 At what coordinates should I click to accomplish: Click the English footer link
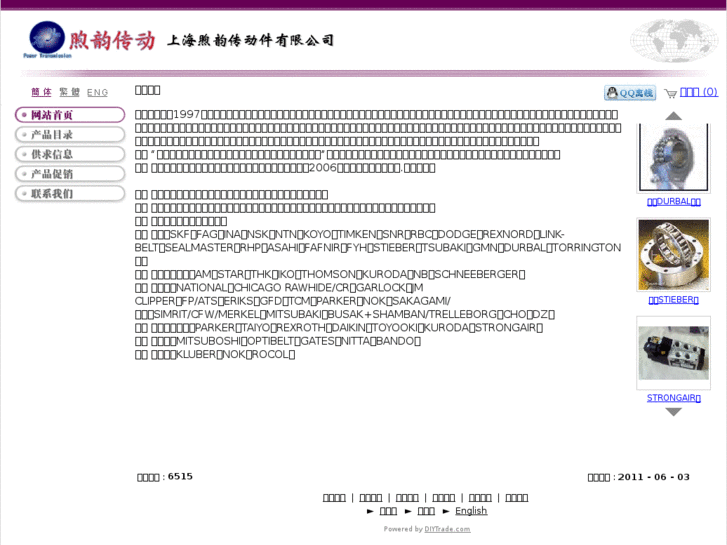(471, 511)
